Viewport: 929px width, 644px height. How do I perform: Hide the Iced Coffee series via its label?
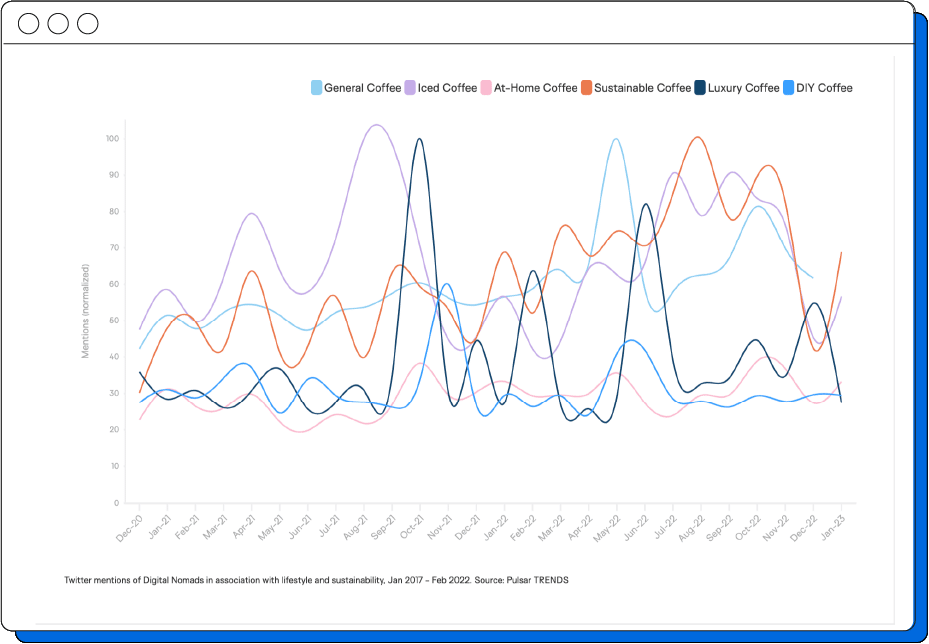pos(447,88)
